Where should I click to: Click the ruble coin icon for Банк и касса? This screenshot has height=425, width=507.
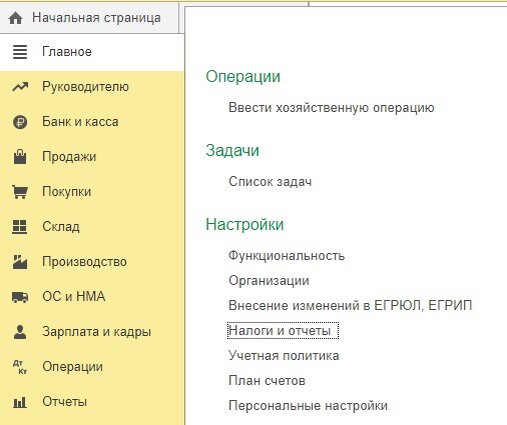pyautogui.click(x=20, y=122)
